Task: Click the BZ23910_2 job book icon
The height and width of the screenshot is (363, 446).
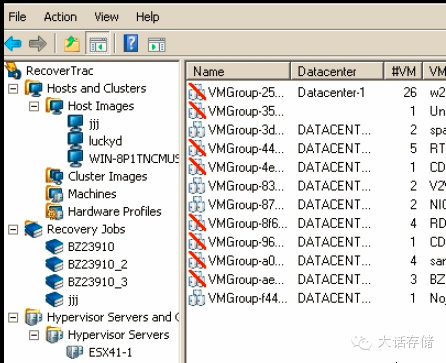Action: (55, 264)
